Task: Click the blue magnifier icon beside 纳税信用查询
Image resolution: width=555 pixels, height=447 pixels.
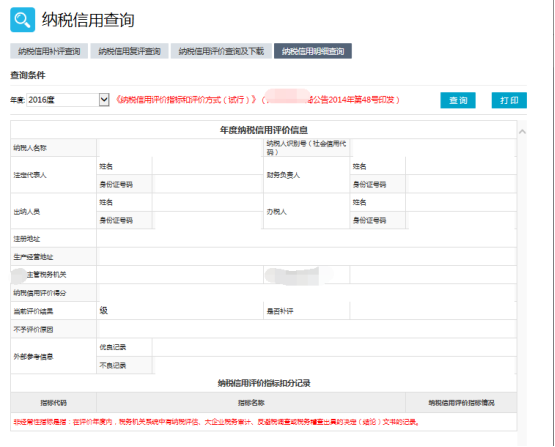Action: (x=22, y=20)
